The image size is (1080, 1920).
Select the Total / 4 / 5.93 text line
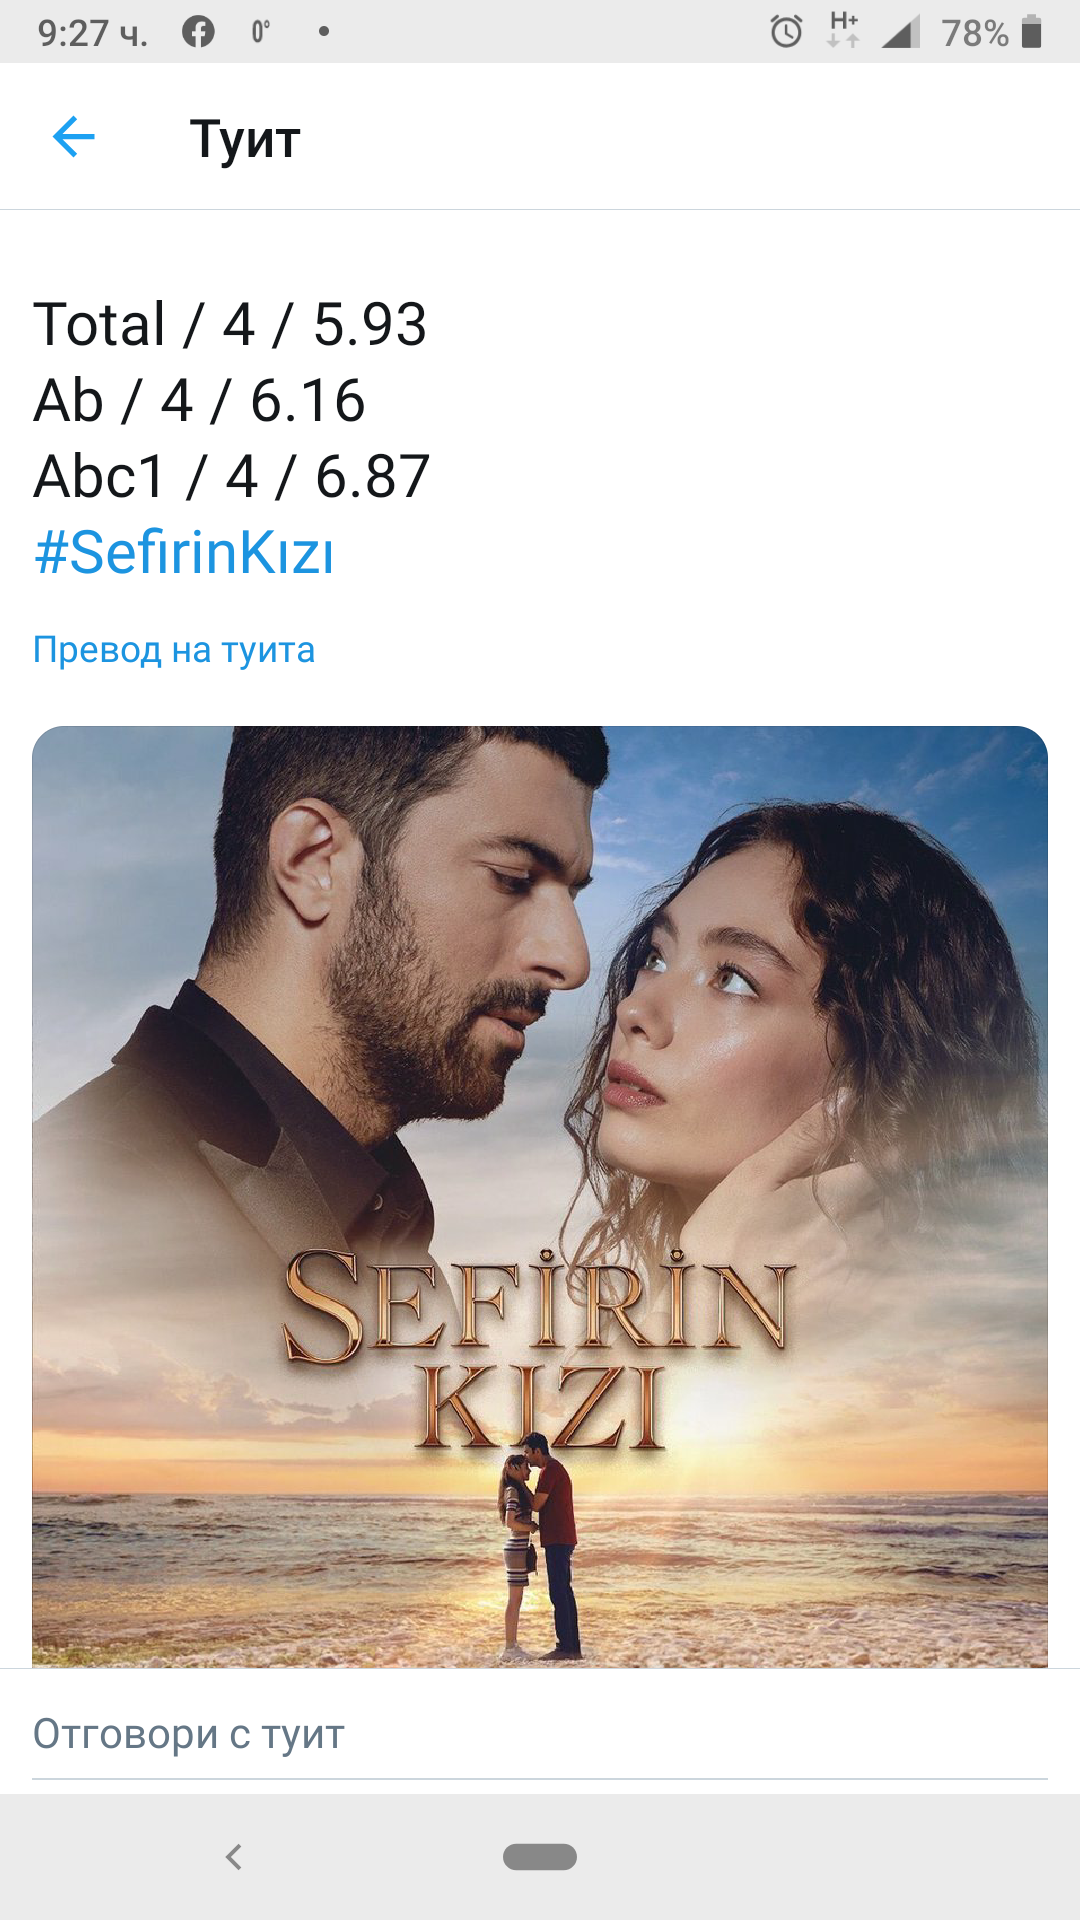point(230,325)
